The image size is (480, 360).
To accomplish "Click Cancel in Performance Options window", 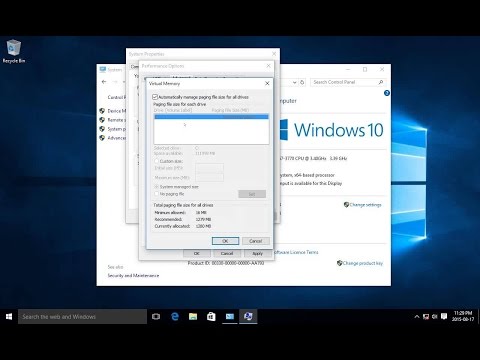I will click(x=227, y=254).
